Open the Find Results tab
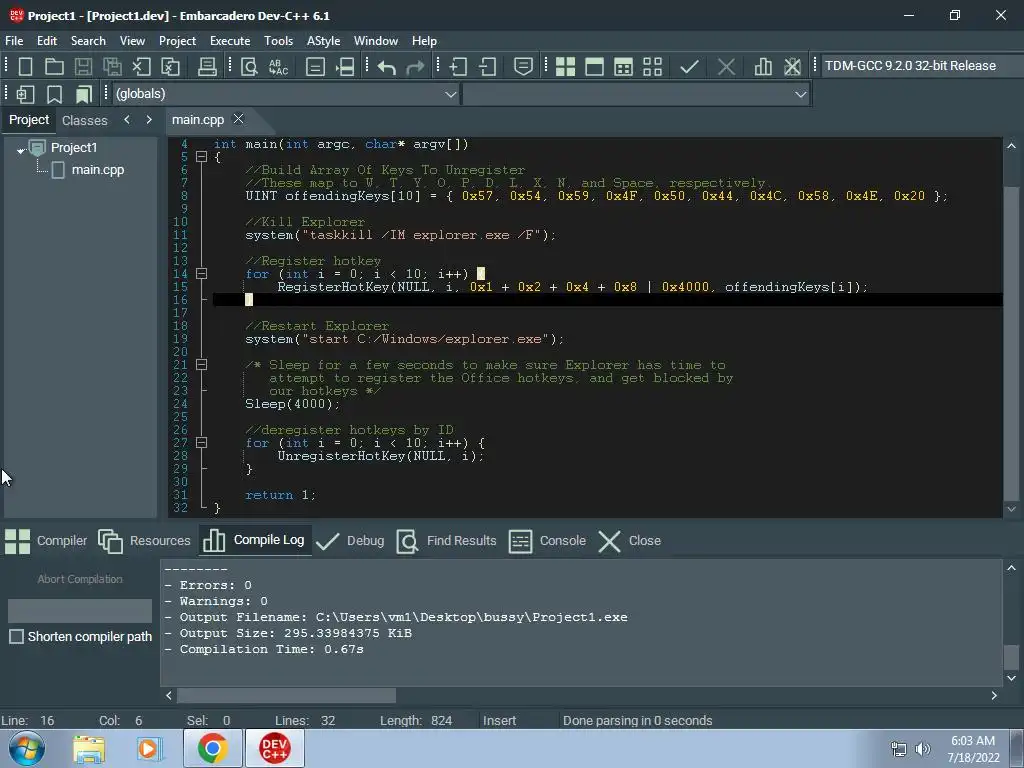The width and height of the screenshot is (1024, 768). tap(447, 541)
